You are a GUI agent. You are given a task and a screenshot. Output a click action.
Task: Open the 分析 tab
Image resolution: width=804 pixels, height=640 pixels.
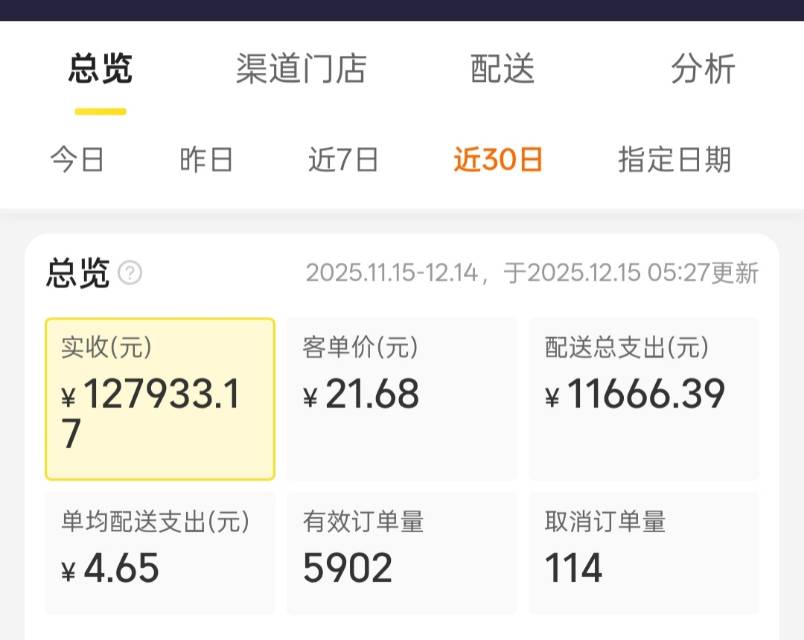[703, 69]
